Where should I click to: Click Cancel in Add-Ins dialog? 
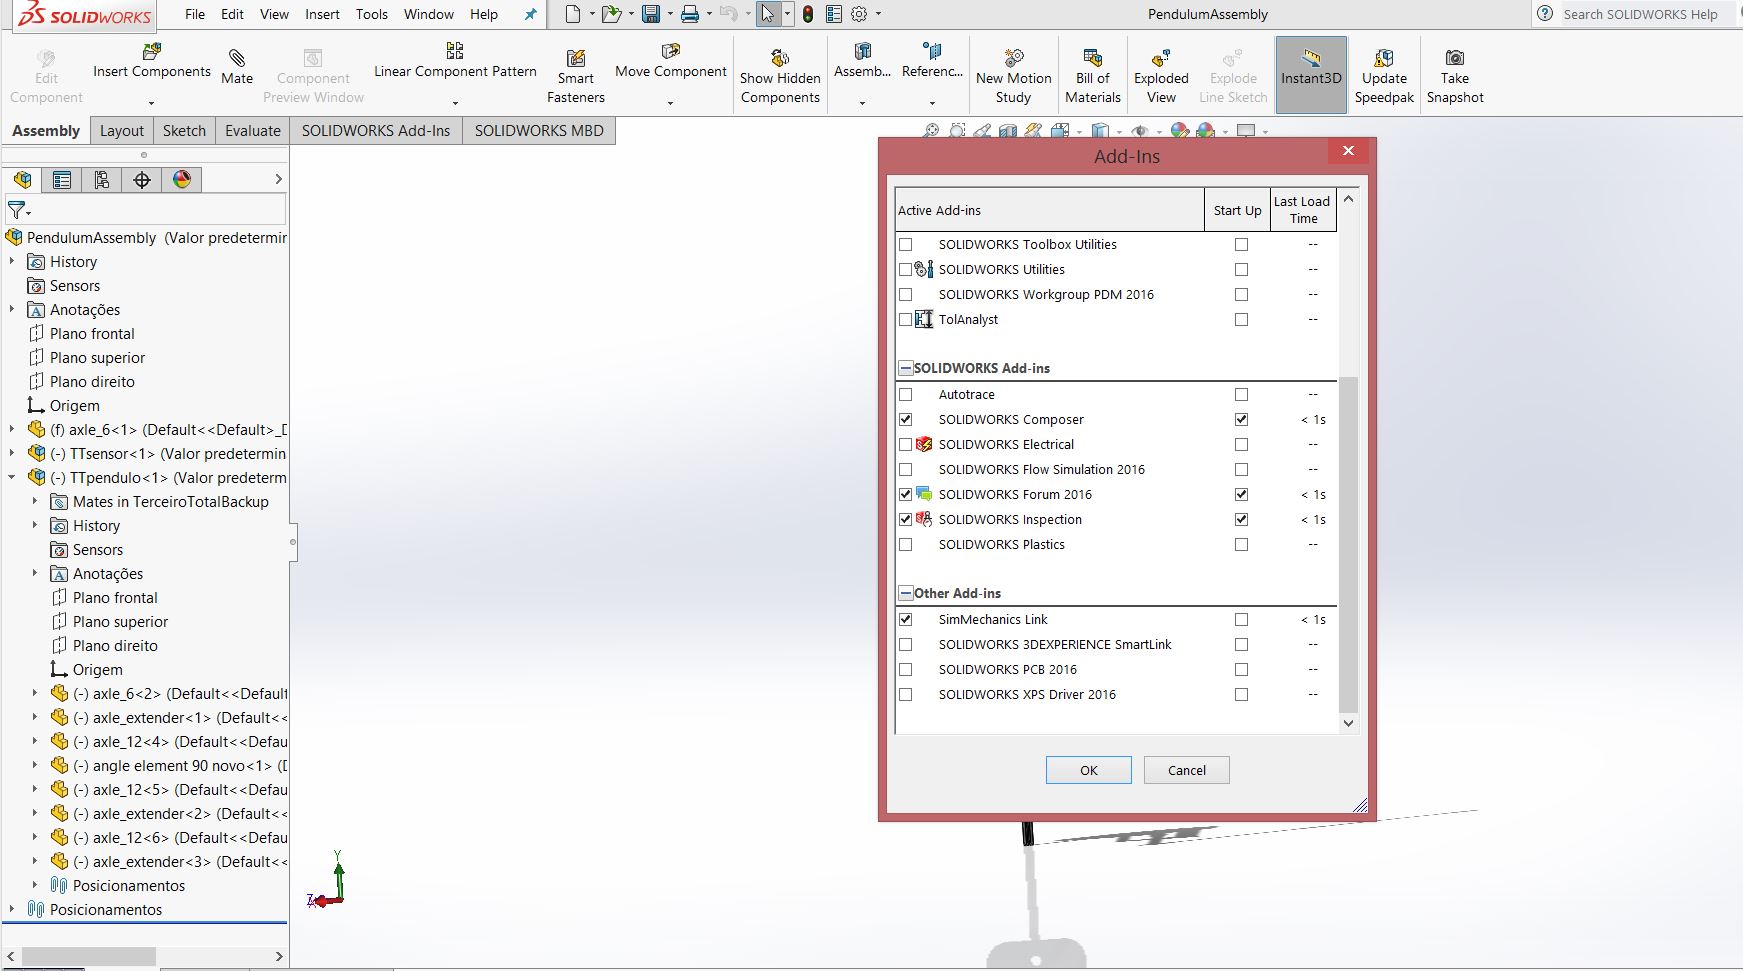pyautogui.click(x=1187, y=770)
